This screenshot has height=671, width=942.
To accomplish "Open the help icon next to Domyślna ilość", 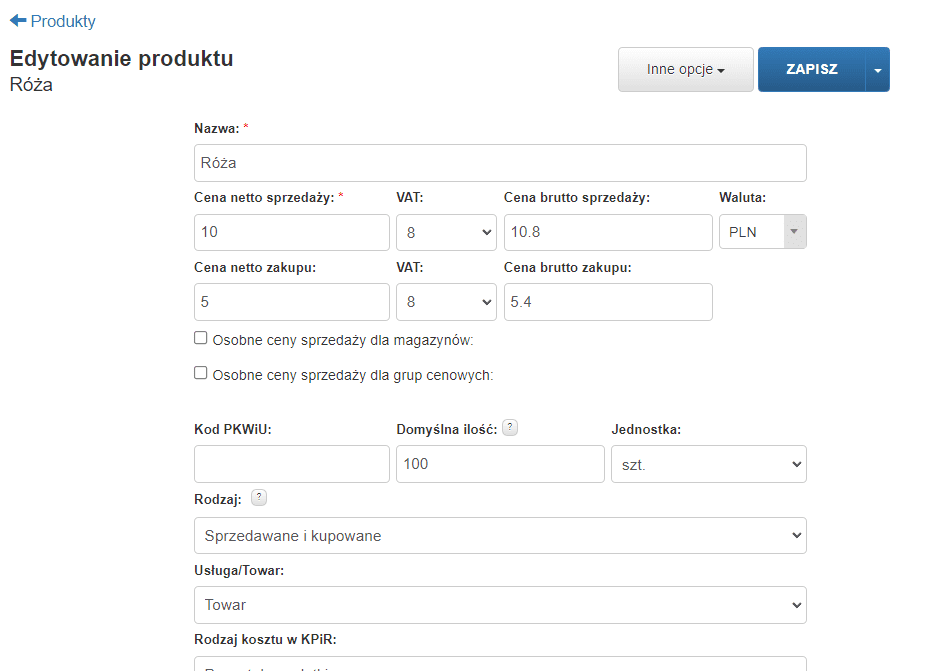I will click(510, 428).
